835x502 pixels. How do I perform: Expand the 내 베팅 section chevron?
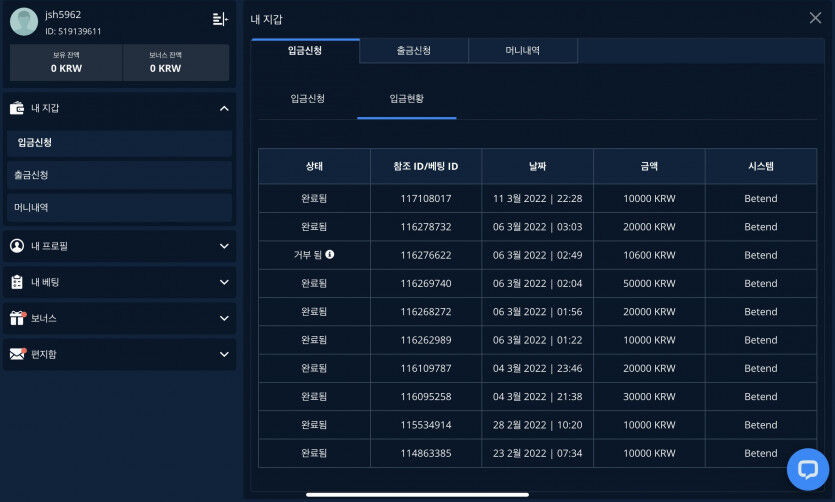(x=224, y=282)
